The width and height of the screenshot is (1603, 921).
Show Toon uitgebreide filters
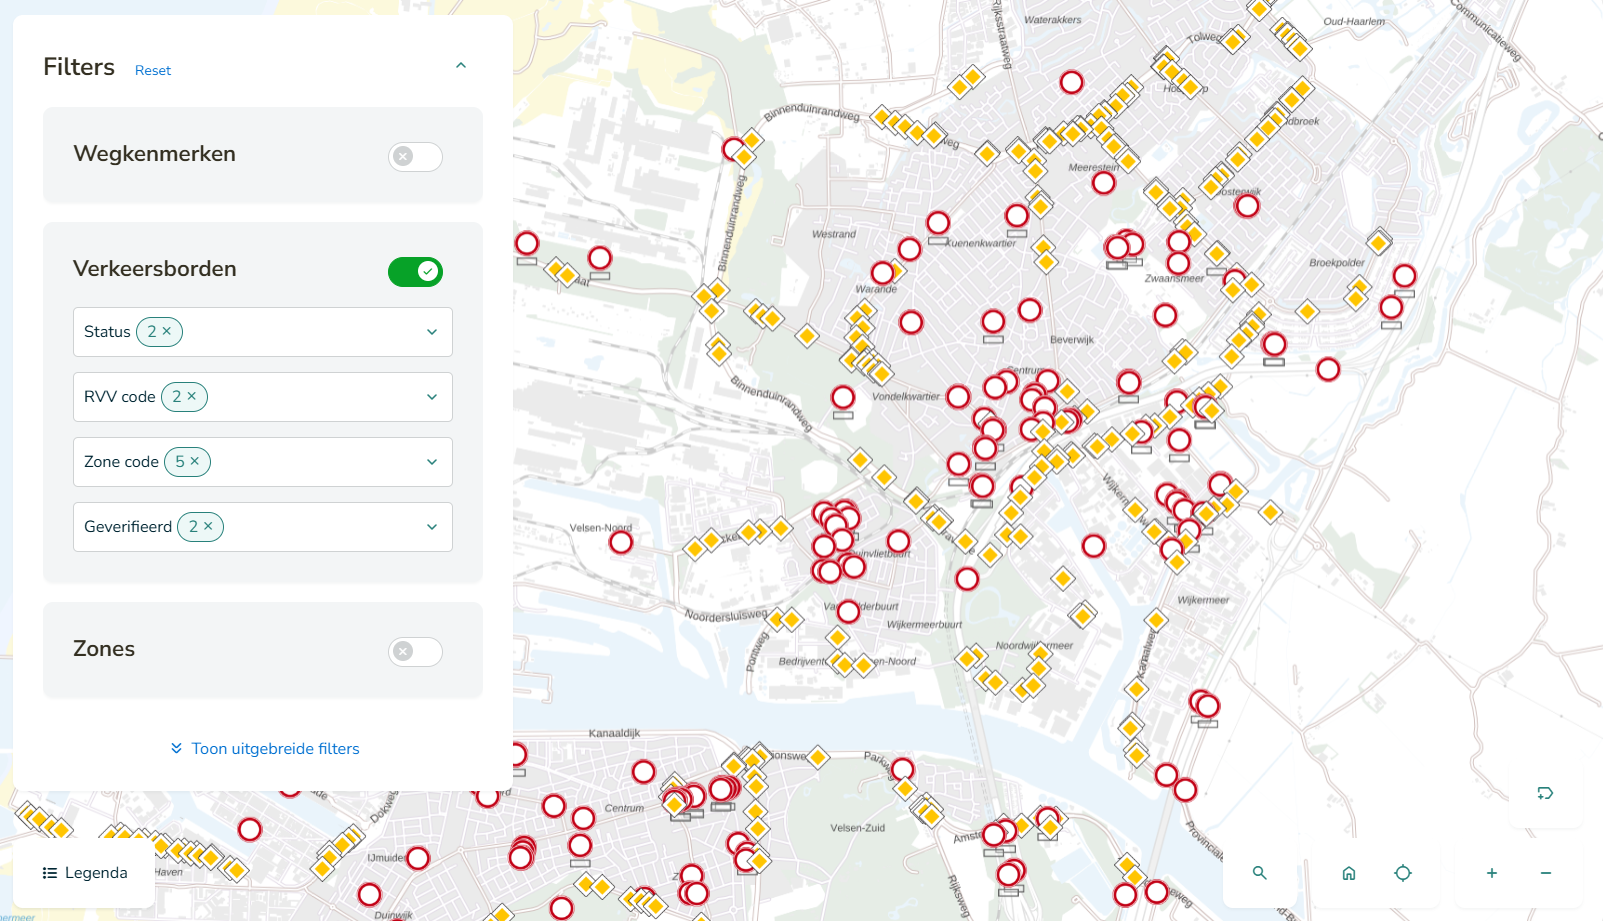(x=265, y=749)
